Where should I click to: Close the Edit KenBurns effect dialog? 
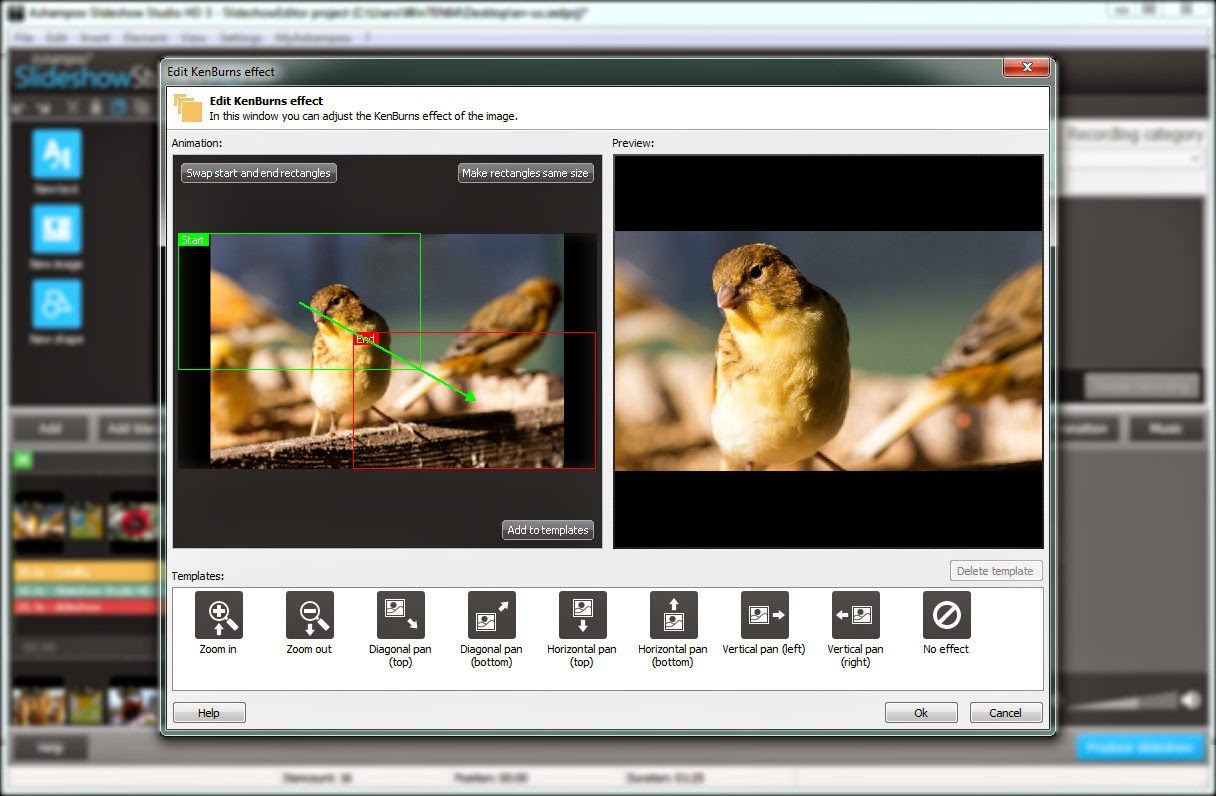(1025, 69)
